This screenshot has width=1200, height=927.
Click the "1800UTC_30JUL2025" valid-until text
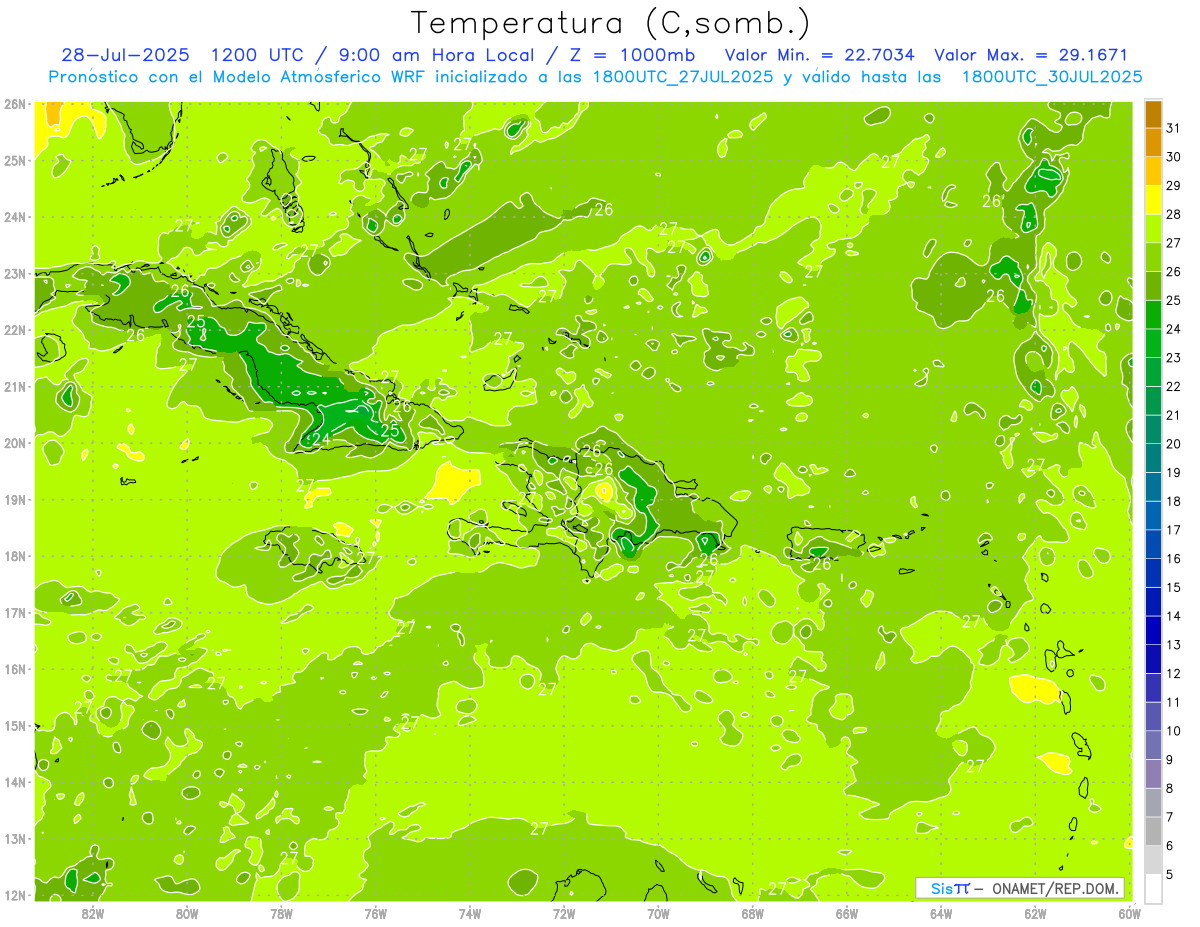(x=1052, y=77)
